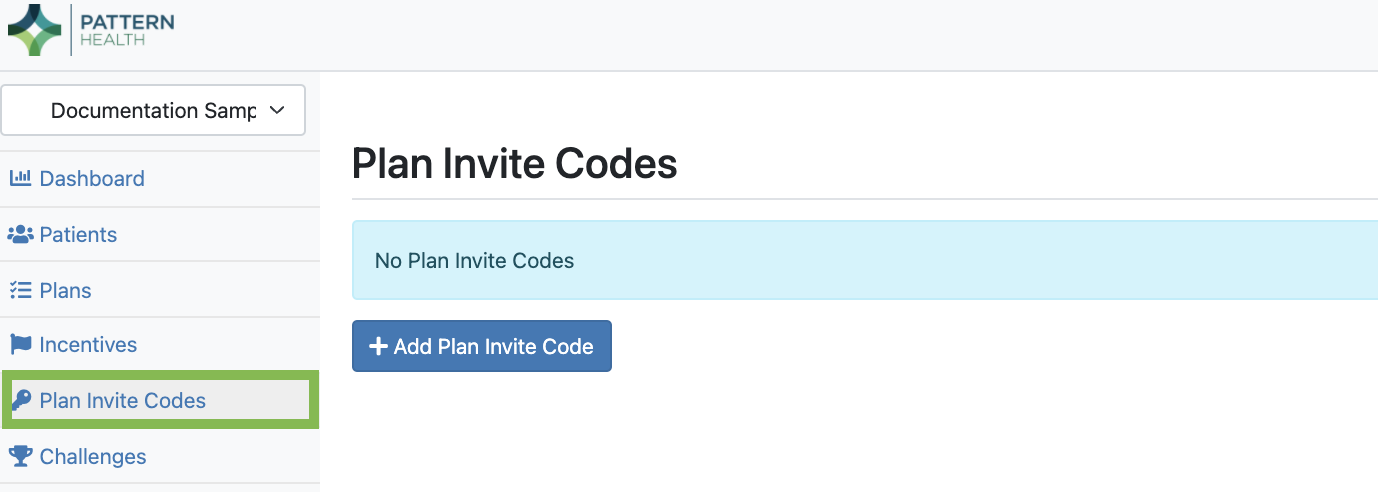Click the Plans checklist icon
Image resolution: width=1378 pixels, height=492 pixels.
coord(20,291)
